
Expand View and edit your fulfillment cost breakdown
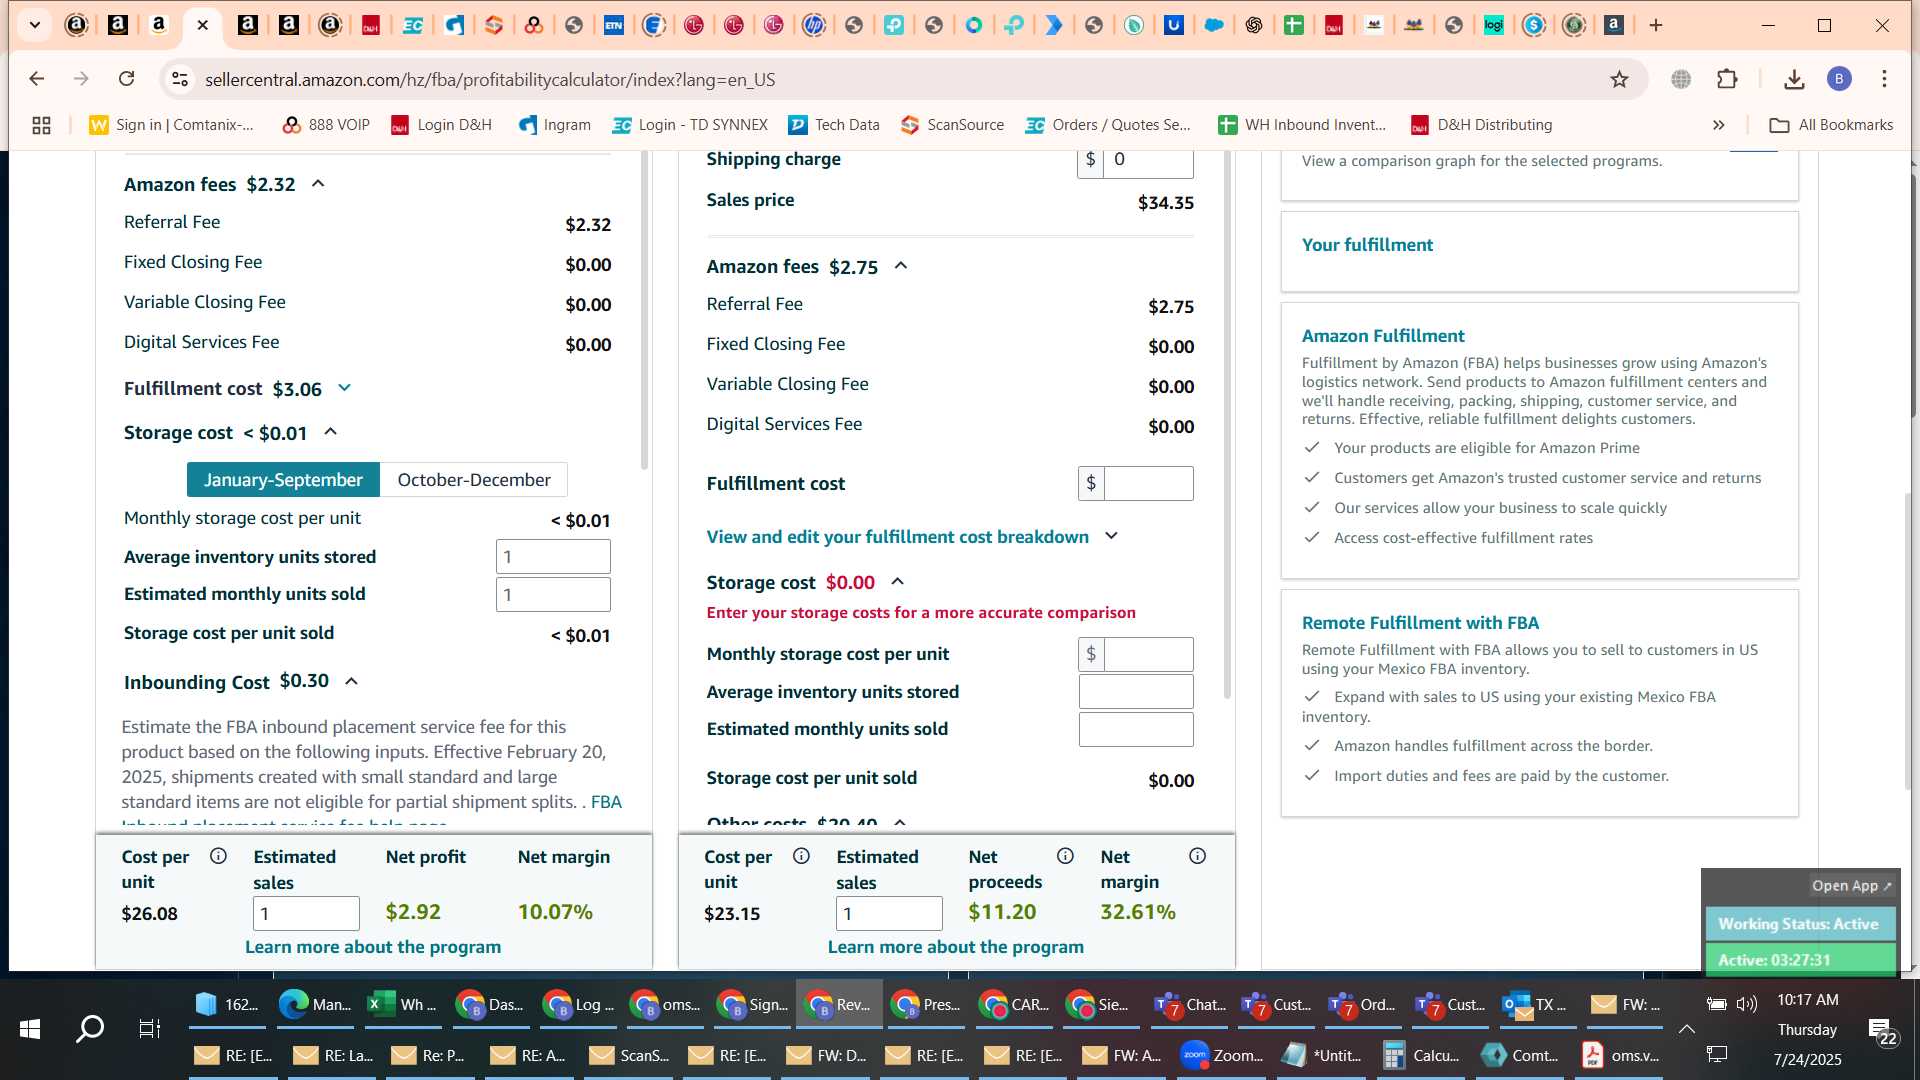click(1111, 536)
